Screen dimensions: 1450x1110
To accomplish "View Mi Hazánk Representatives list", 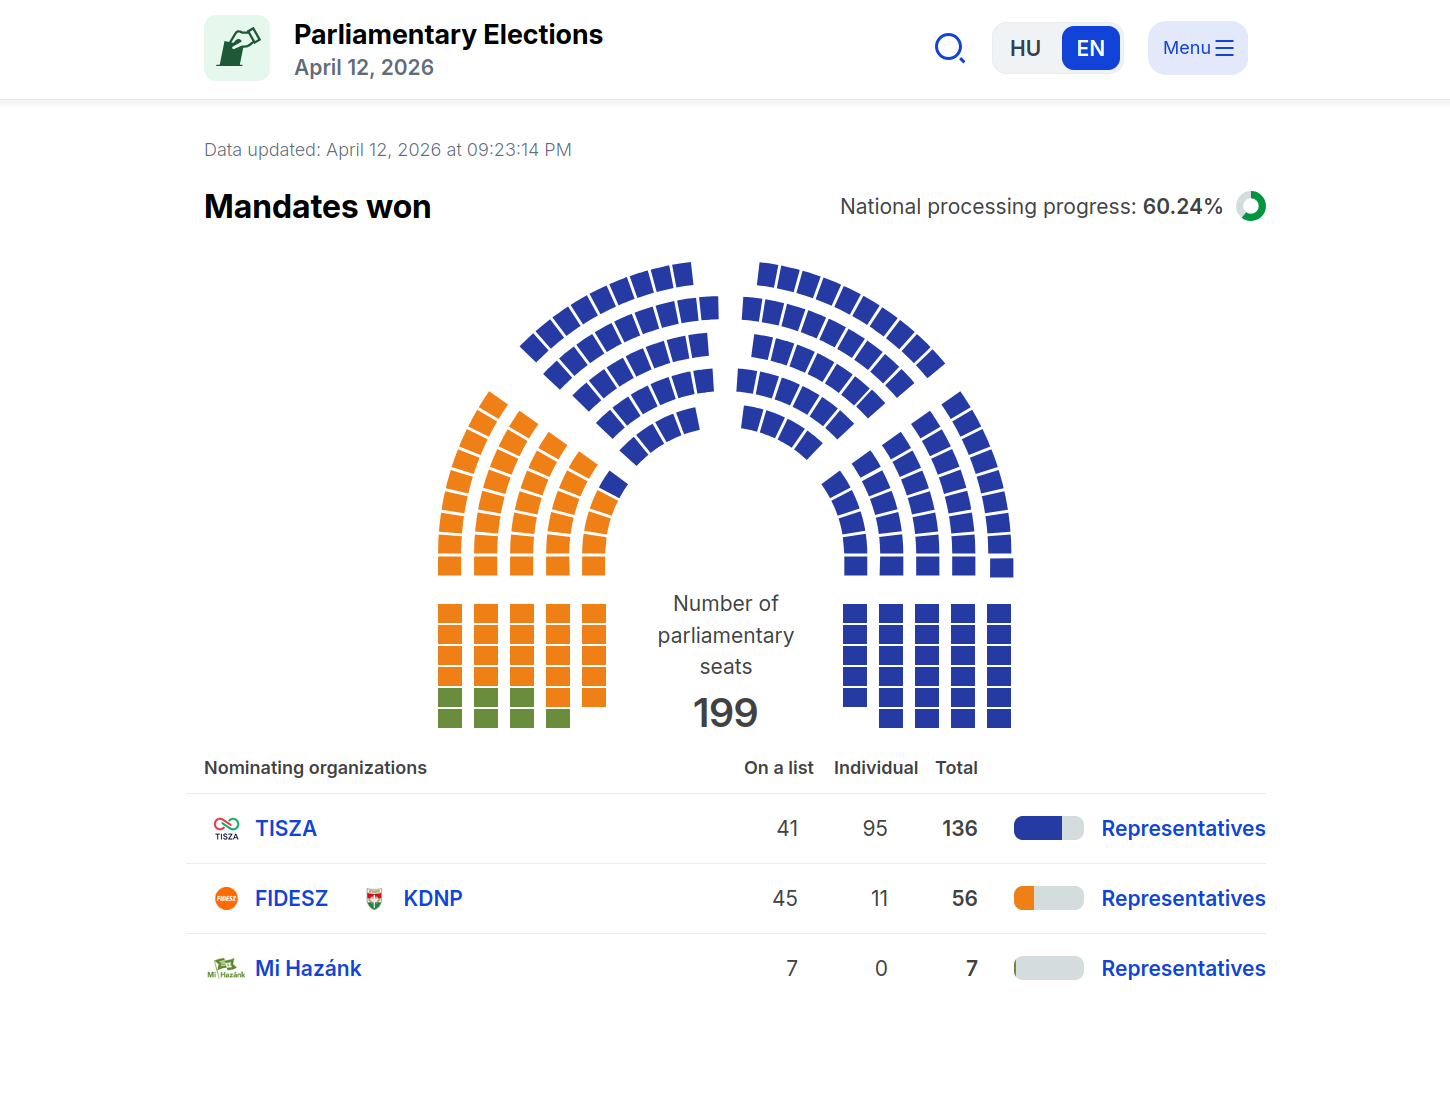I will [x=1183, y=968].
